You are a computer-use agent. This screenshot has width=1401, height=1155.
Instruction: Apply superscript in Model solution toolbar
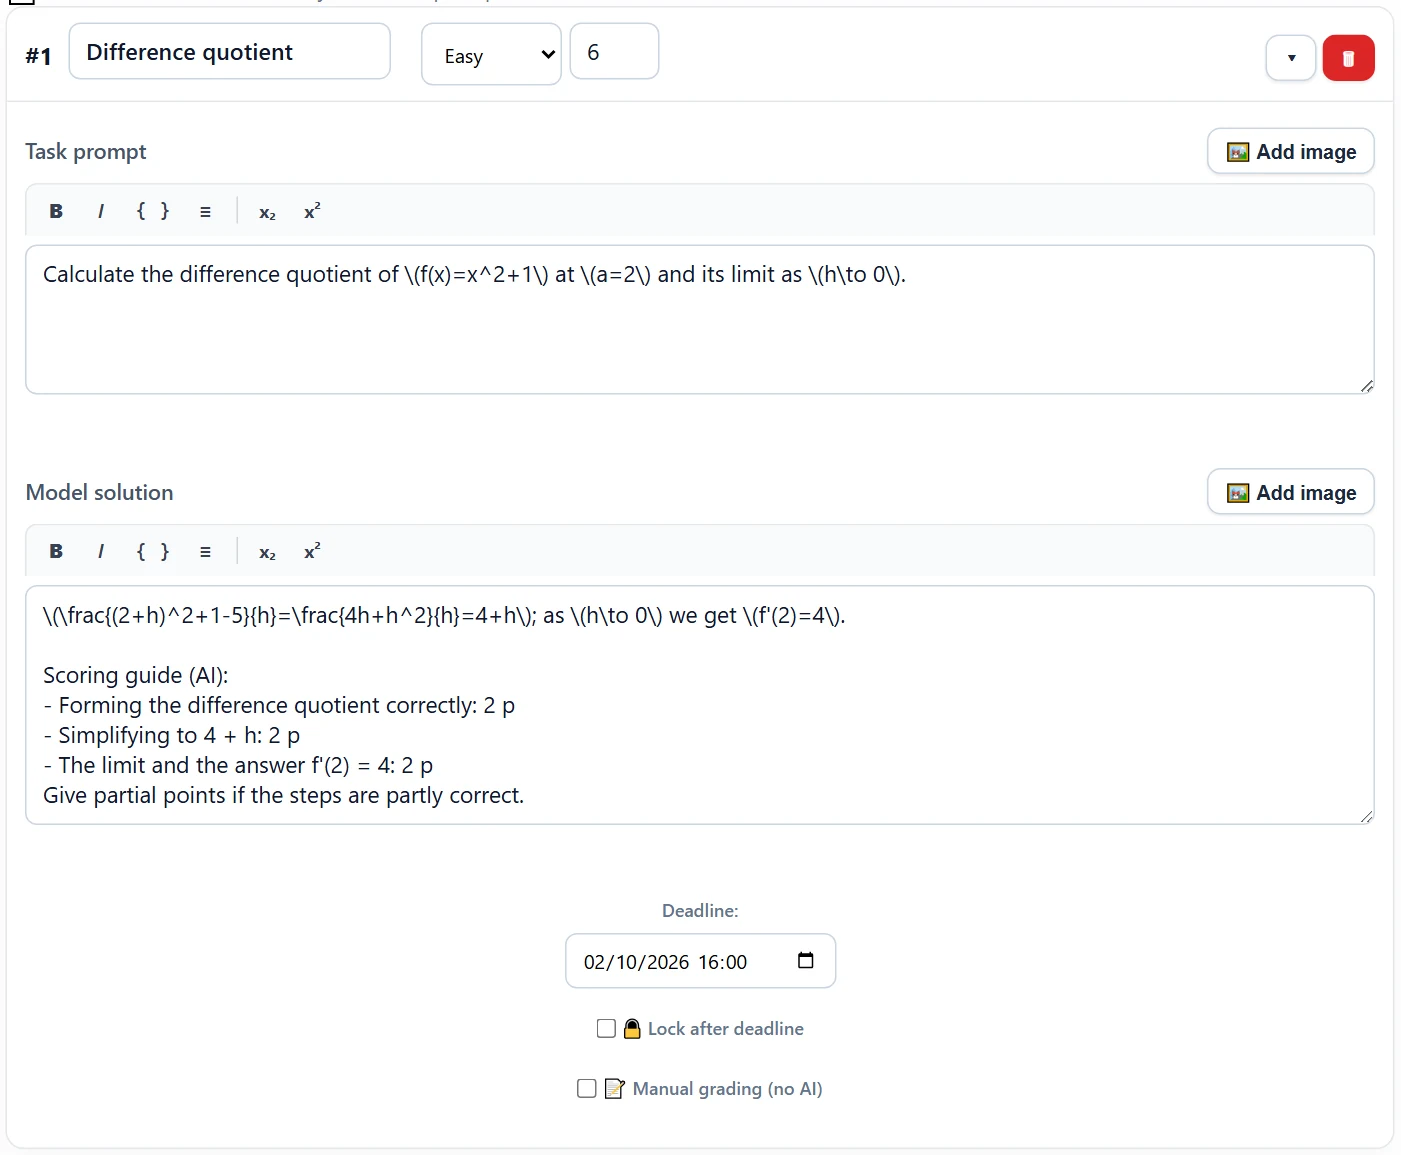coord(312,551)
